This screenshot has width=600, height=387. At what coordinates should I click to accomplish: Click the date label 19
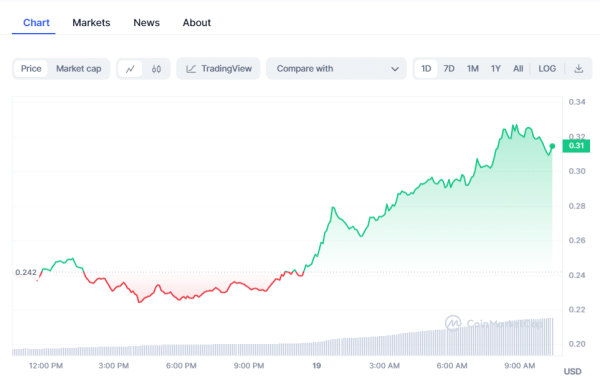(x=316, y=366)
